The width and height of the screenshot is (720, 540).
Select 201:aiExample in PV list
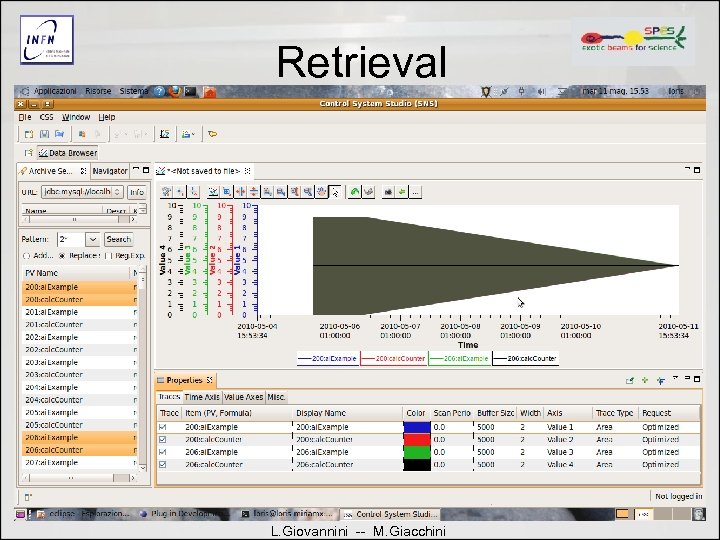click(79, 312)
